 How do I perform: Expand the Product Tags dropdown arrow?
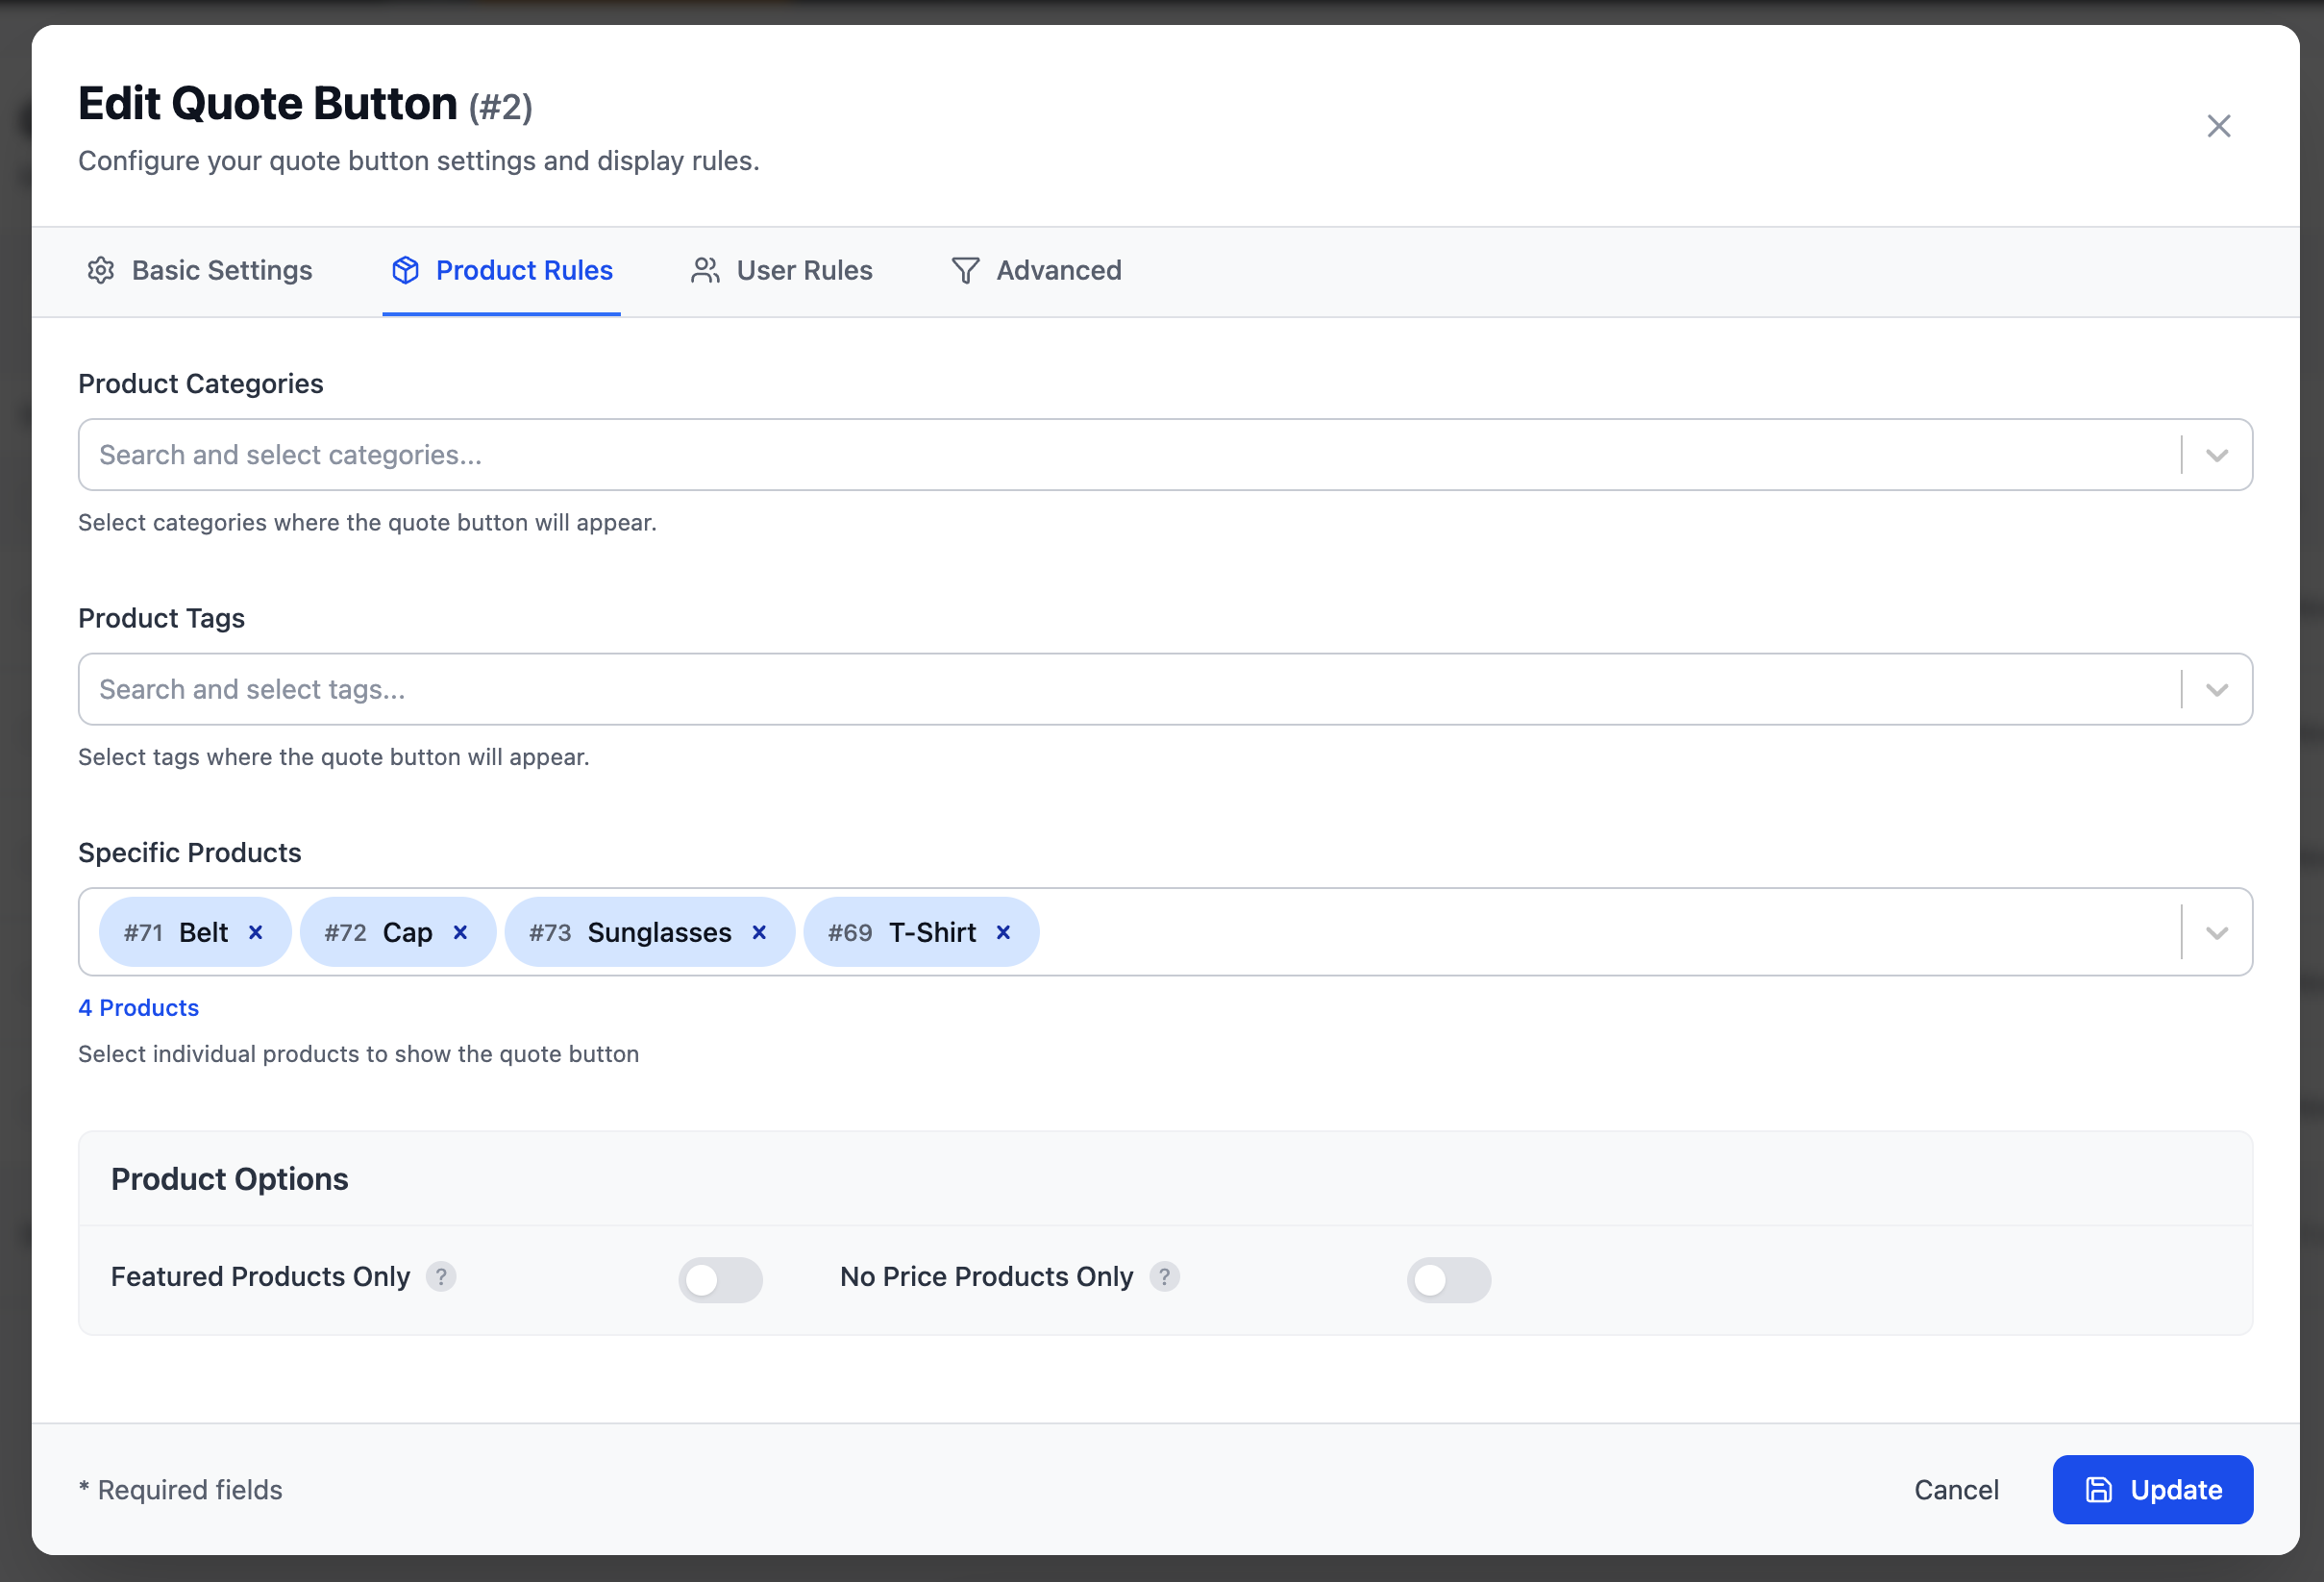coord(2216,689)
